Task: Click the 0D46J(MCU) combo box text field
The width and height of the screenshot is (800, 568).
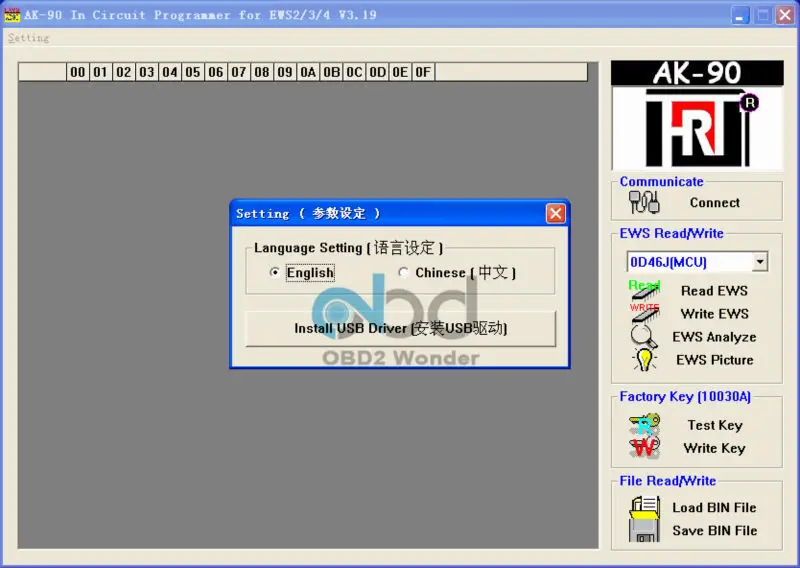Action: click(689, 262)
